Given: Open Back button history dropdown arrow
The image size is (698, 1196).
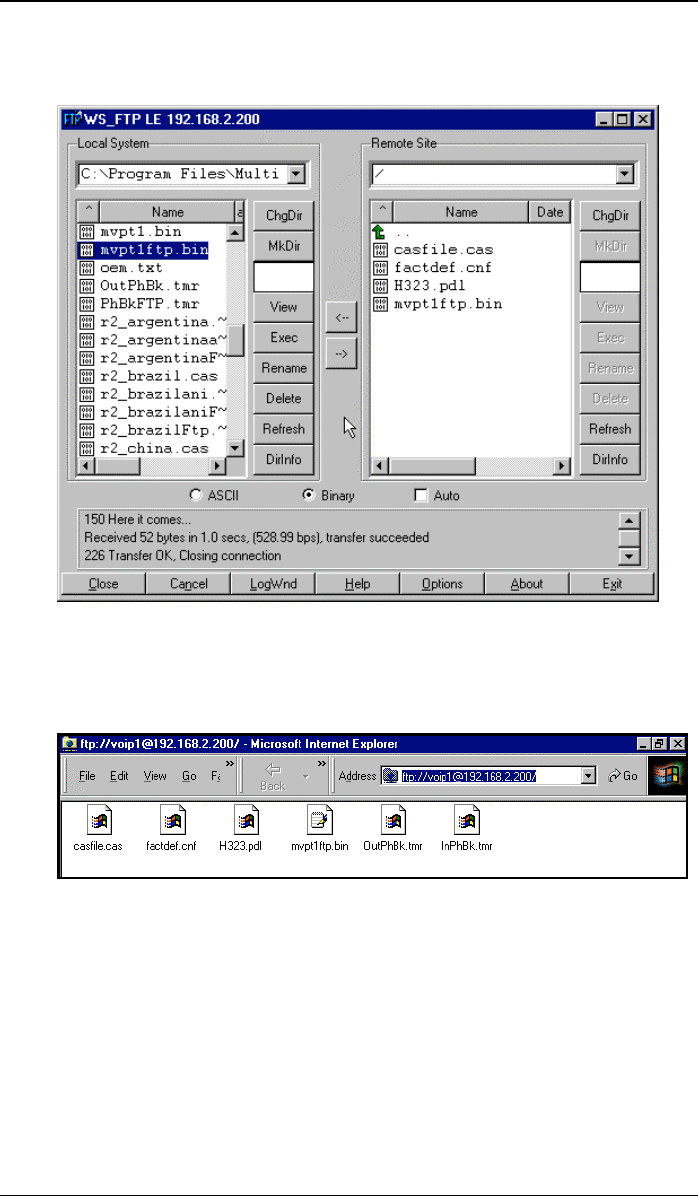Looking at the screenshot, I should (x=305, y=776).
